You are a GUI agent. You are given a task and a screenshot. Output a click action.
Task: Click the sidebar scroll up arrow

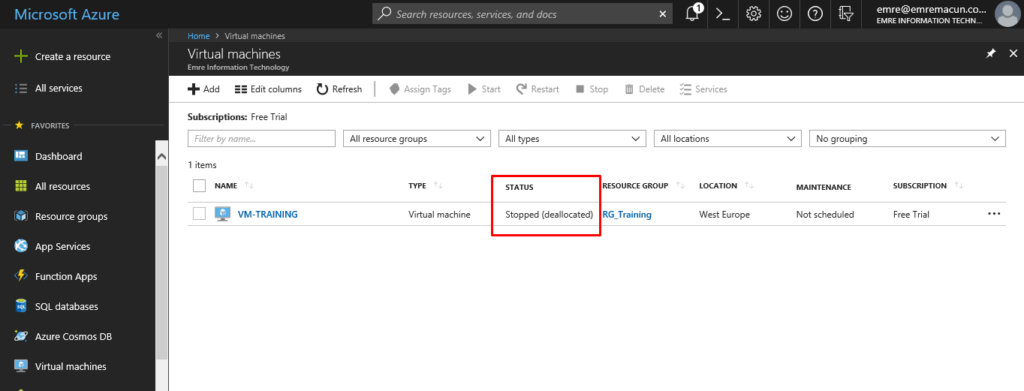162,157
